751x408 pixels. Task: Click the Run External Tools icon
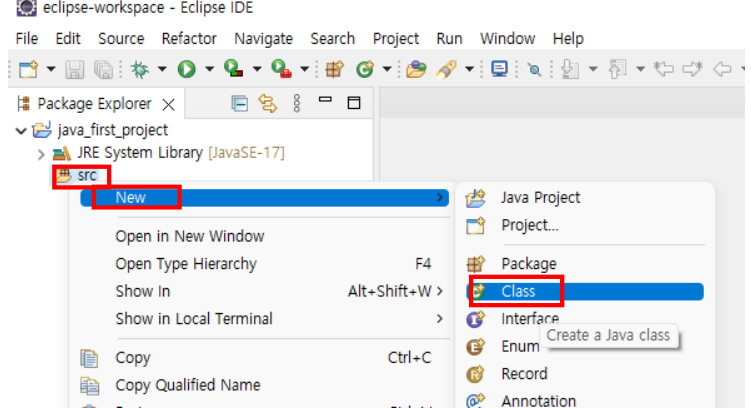282,68
